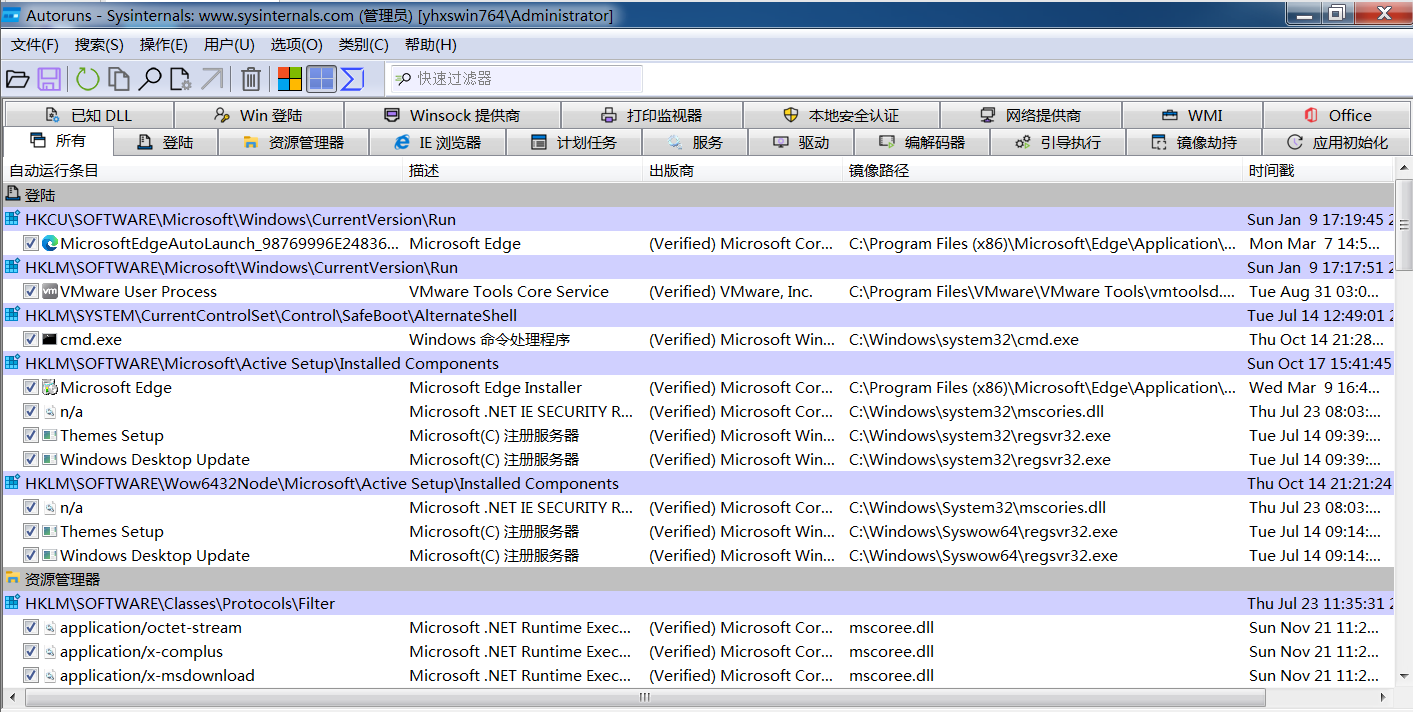The height and width of the screenshot is (712, 1413).
Task: Sort by the 镜像路径 column header
Action: coord(1044,171)
